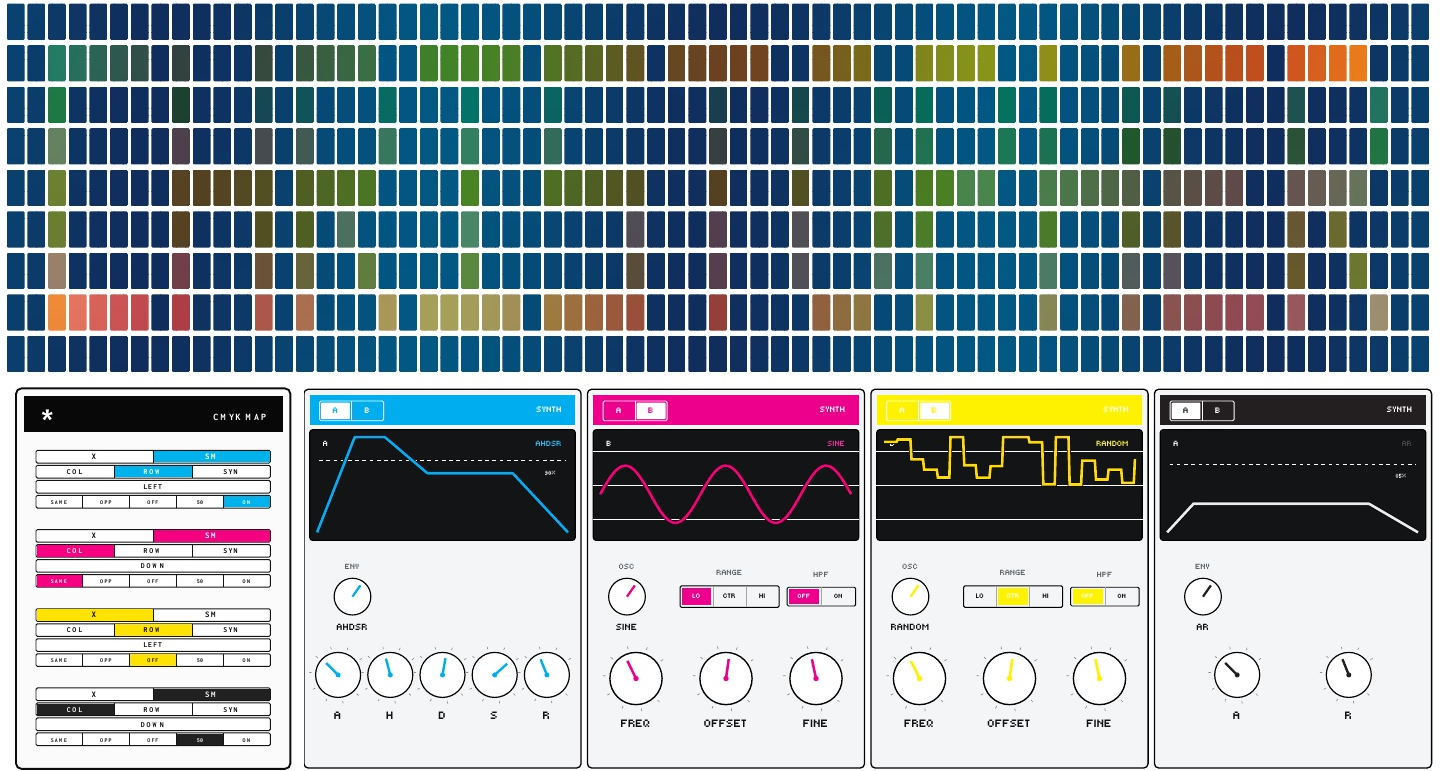Click the magenta FREQ knob
Screen dimensions: 1442x771
pyautogui.click(x=635, y=679)
